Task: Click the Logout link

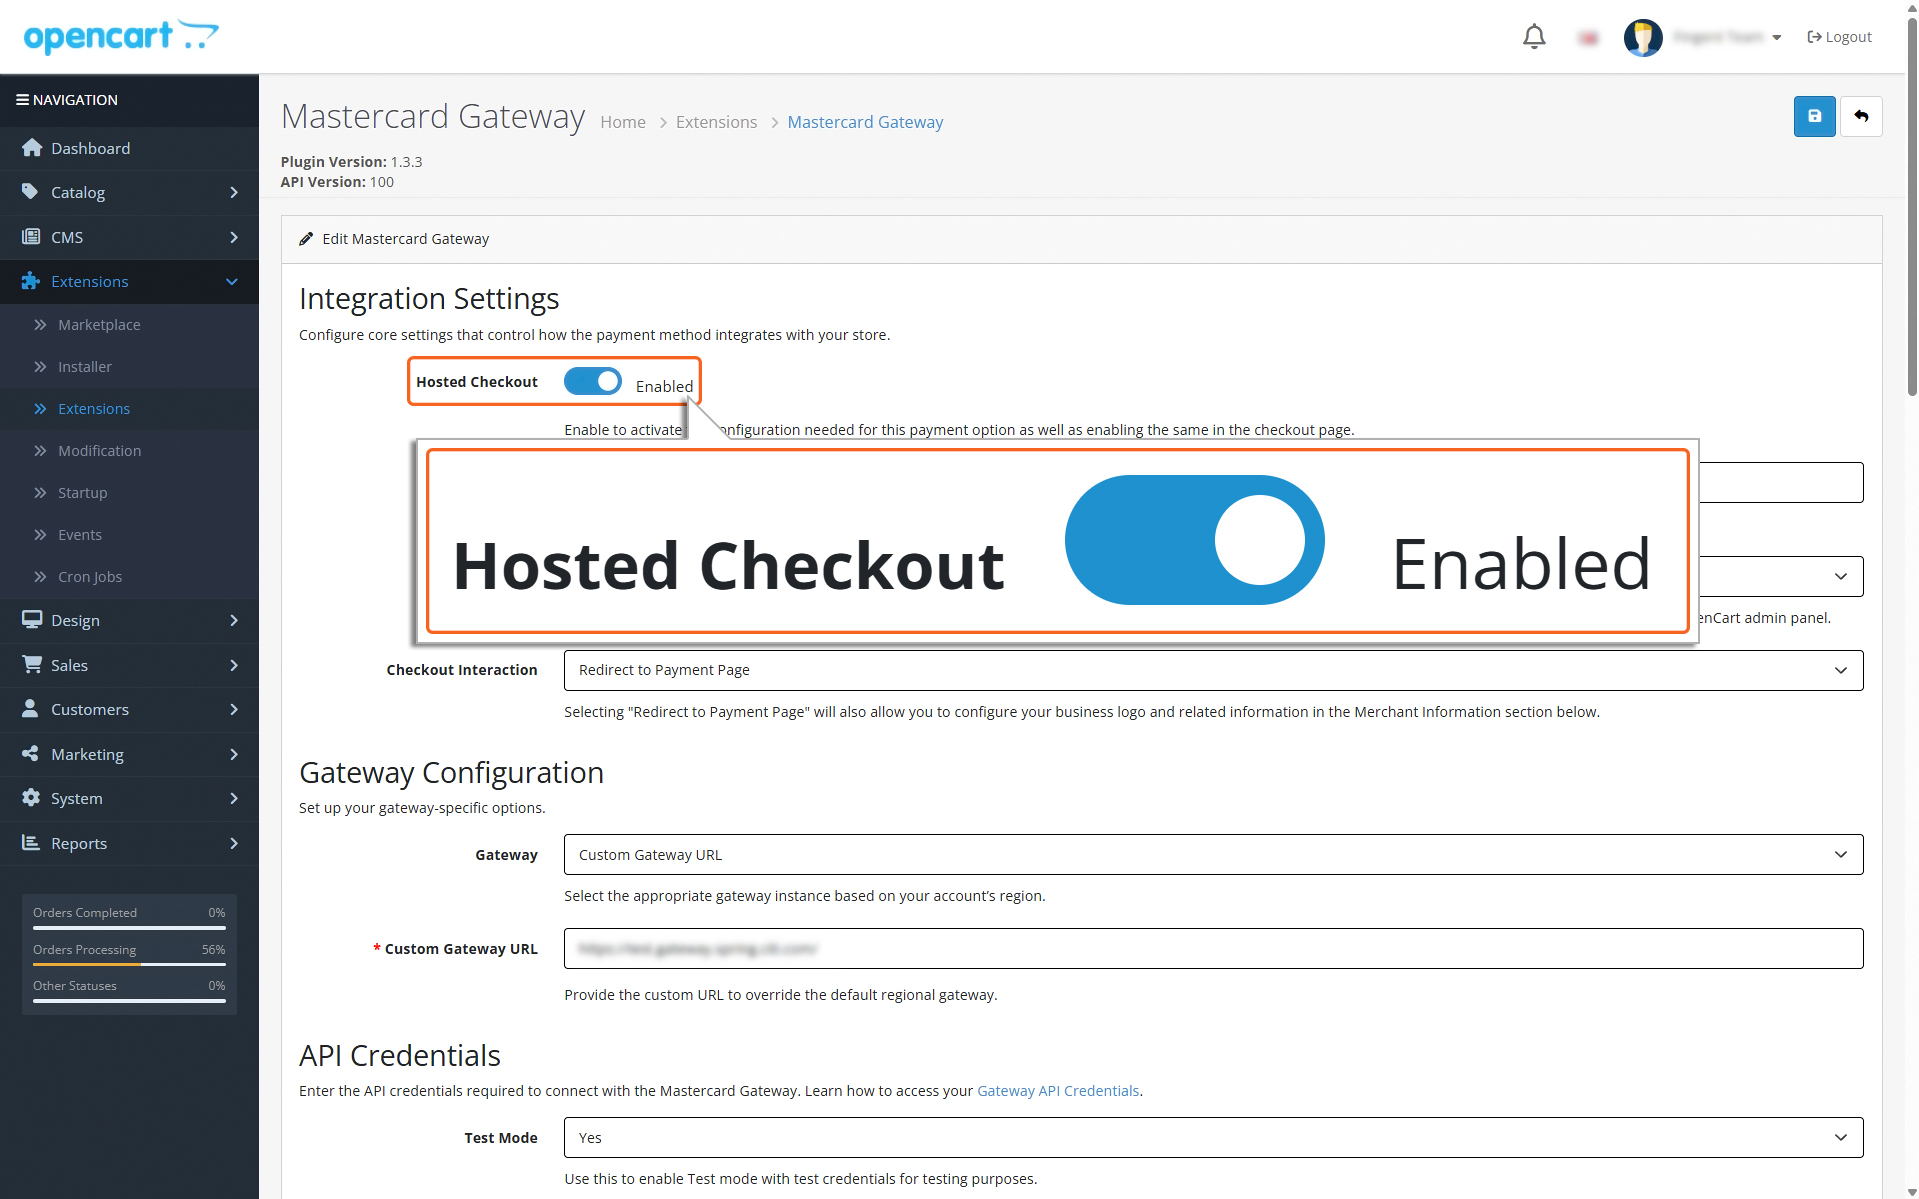Action: 1839,37
